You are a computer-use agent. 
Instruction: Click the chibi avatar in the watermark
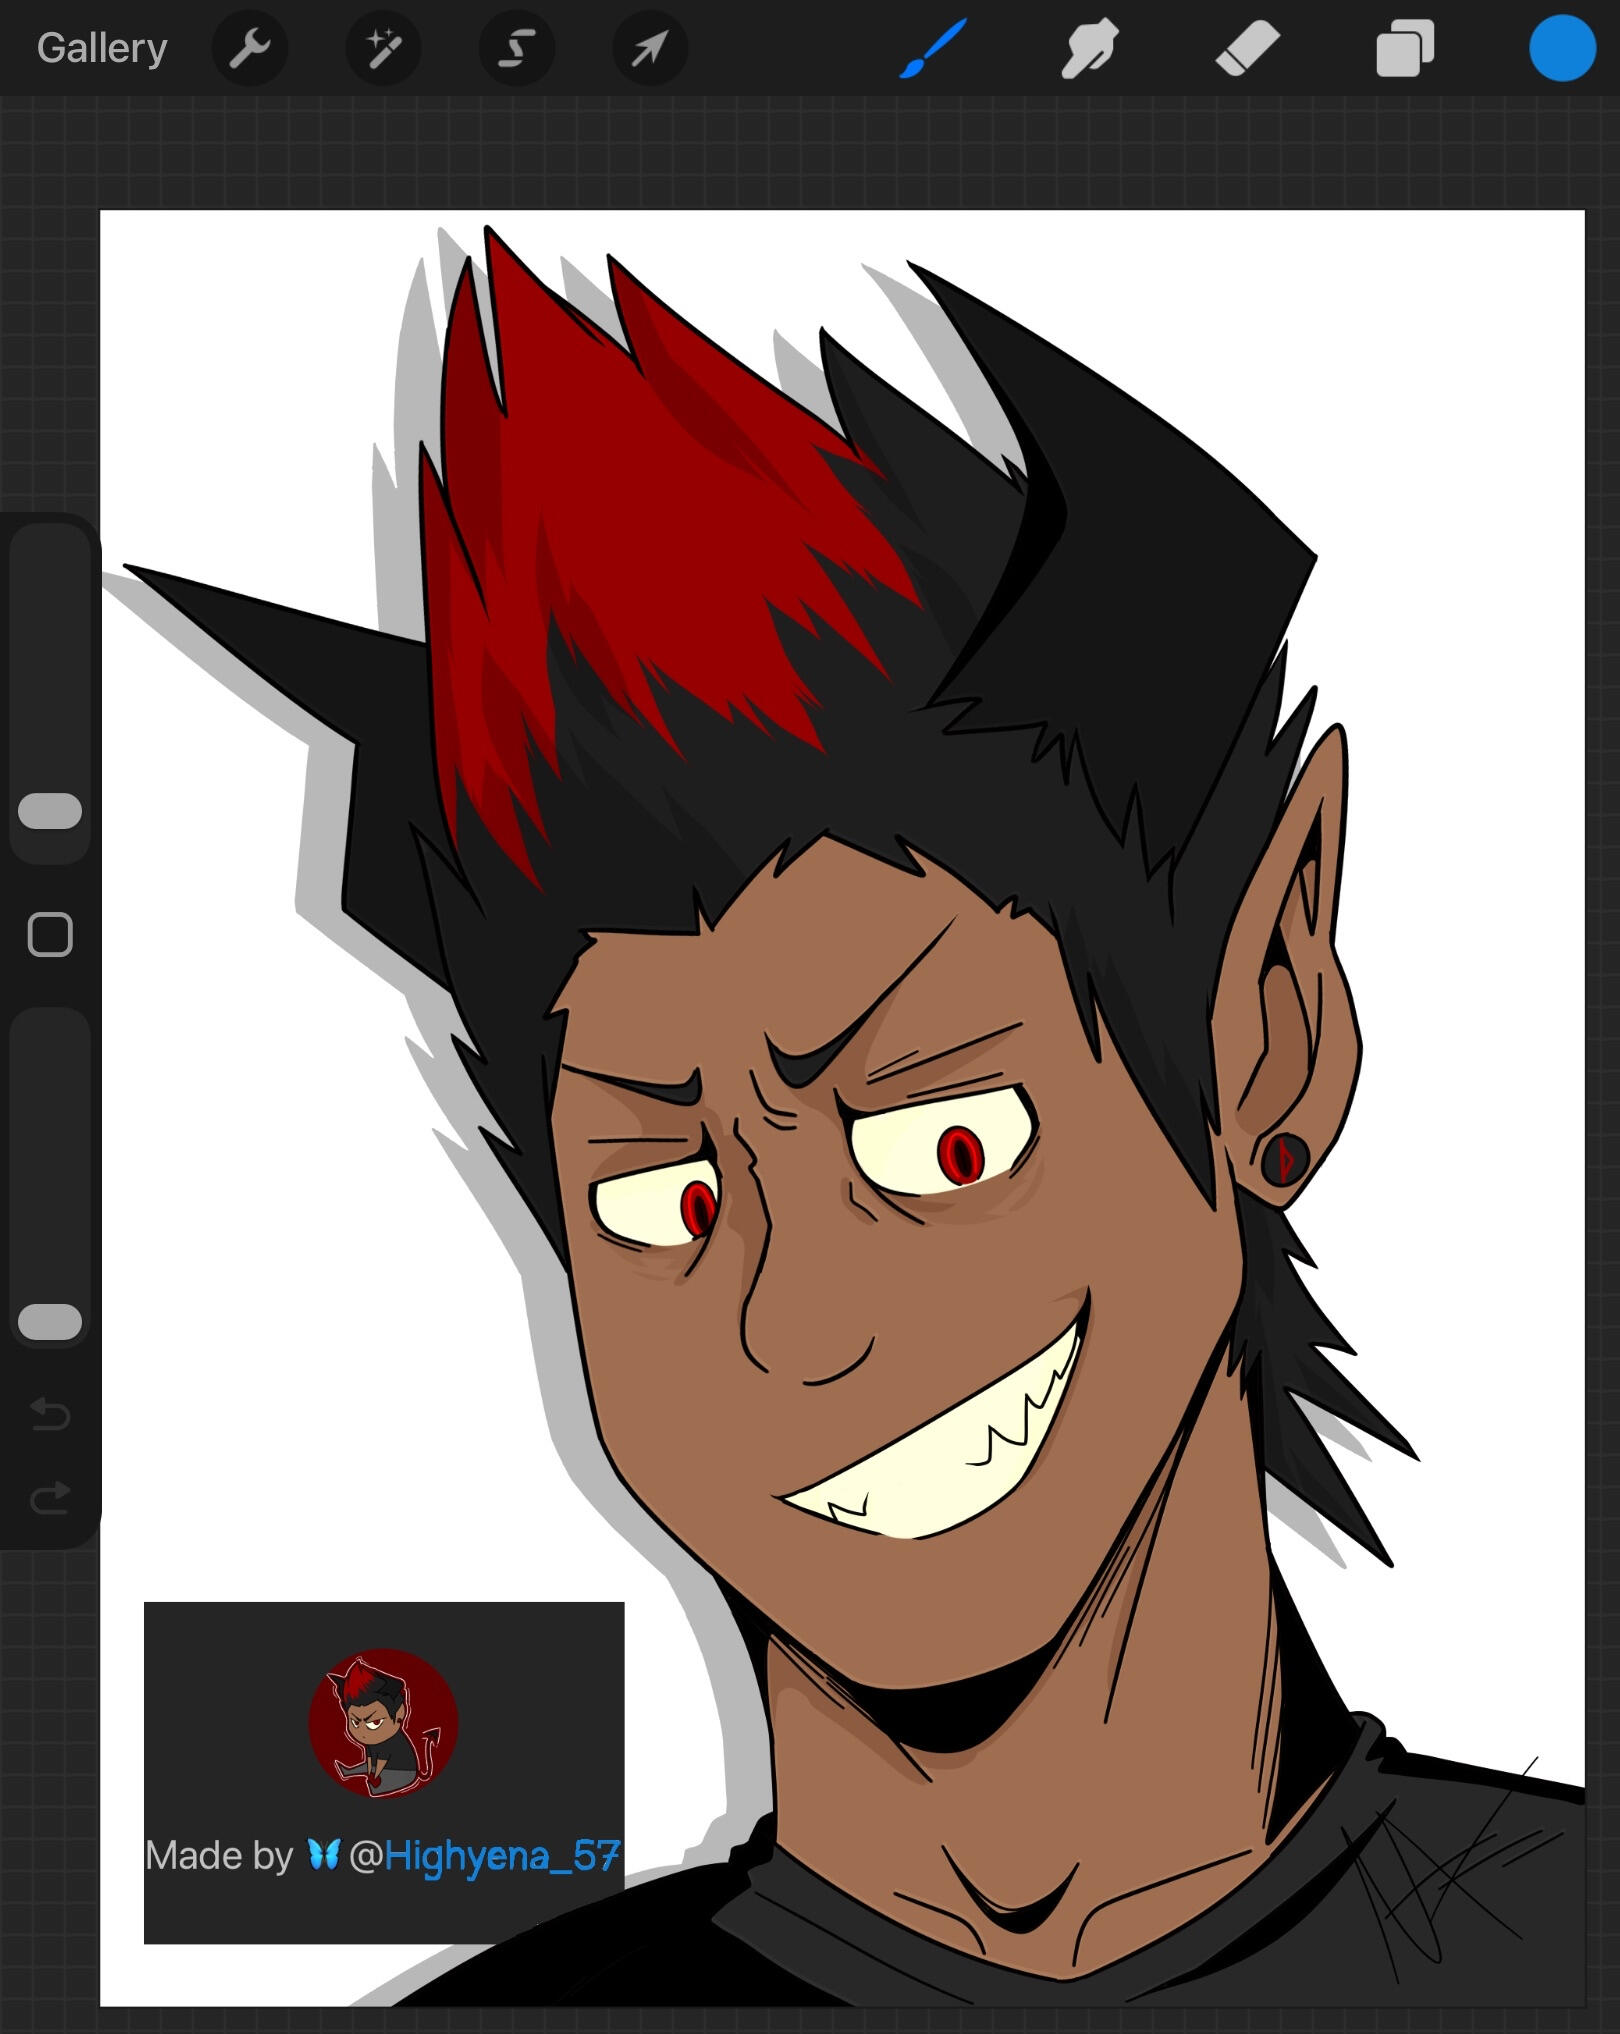pyautogui.click(x=383, y=1722)
